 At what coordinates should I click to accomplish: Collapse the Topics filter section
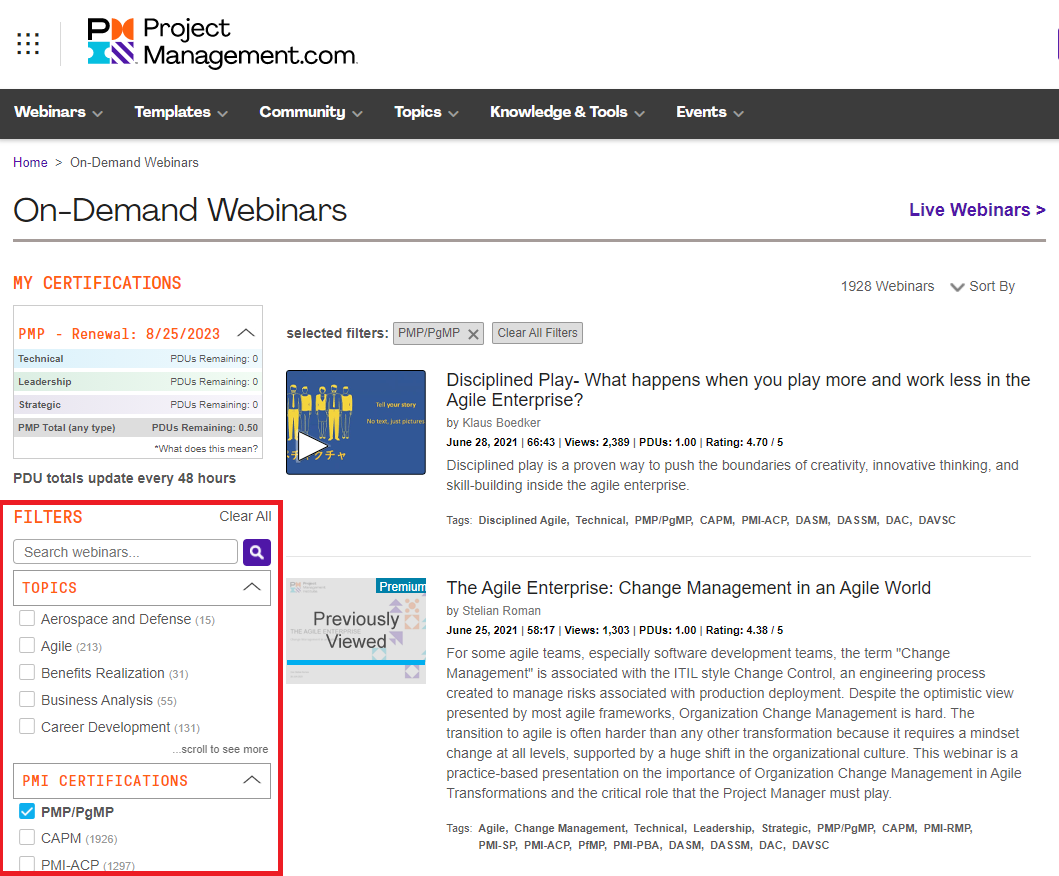pos(253,588)
